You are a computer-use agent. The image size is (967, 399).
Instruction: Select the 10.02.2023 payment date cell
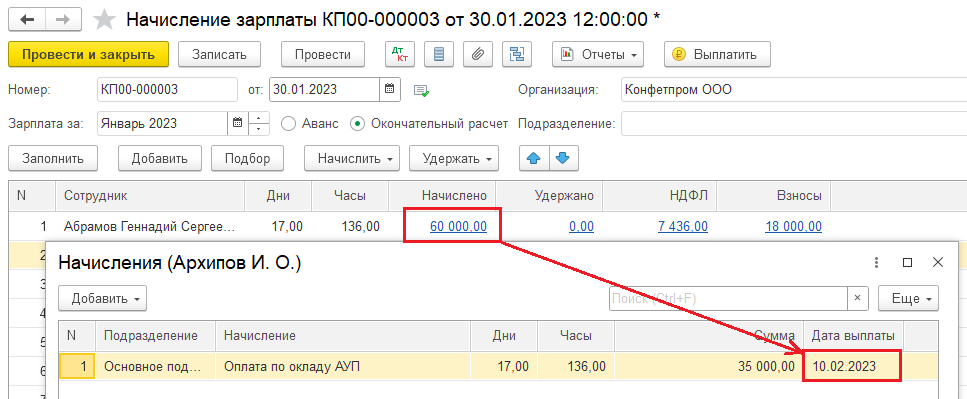click(x=854, y=366)
